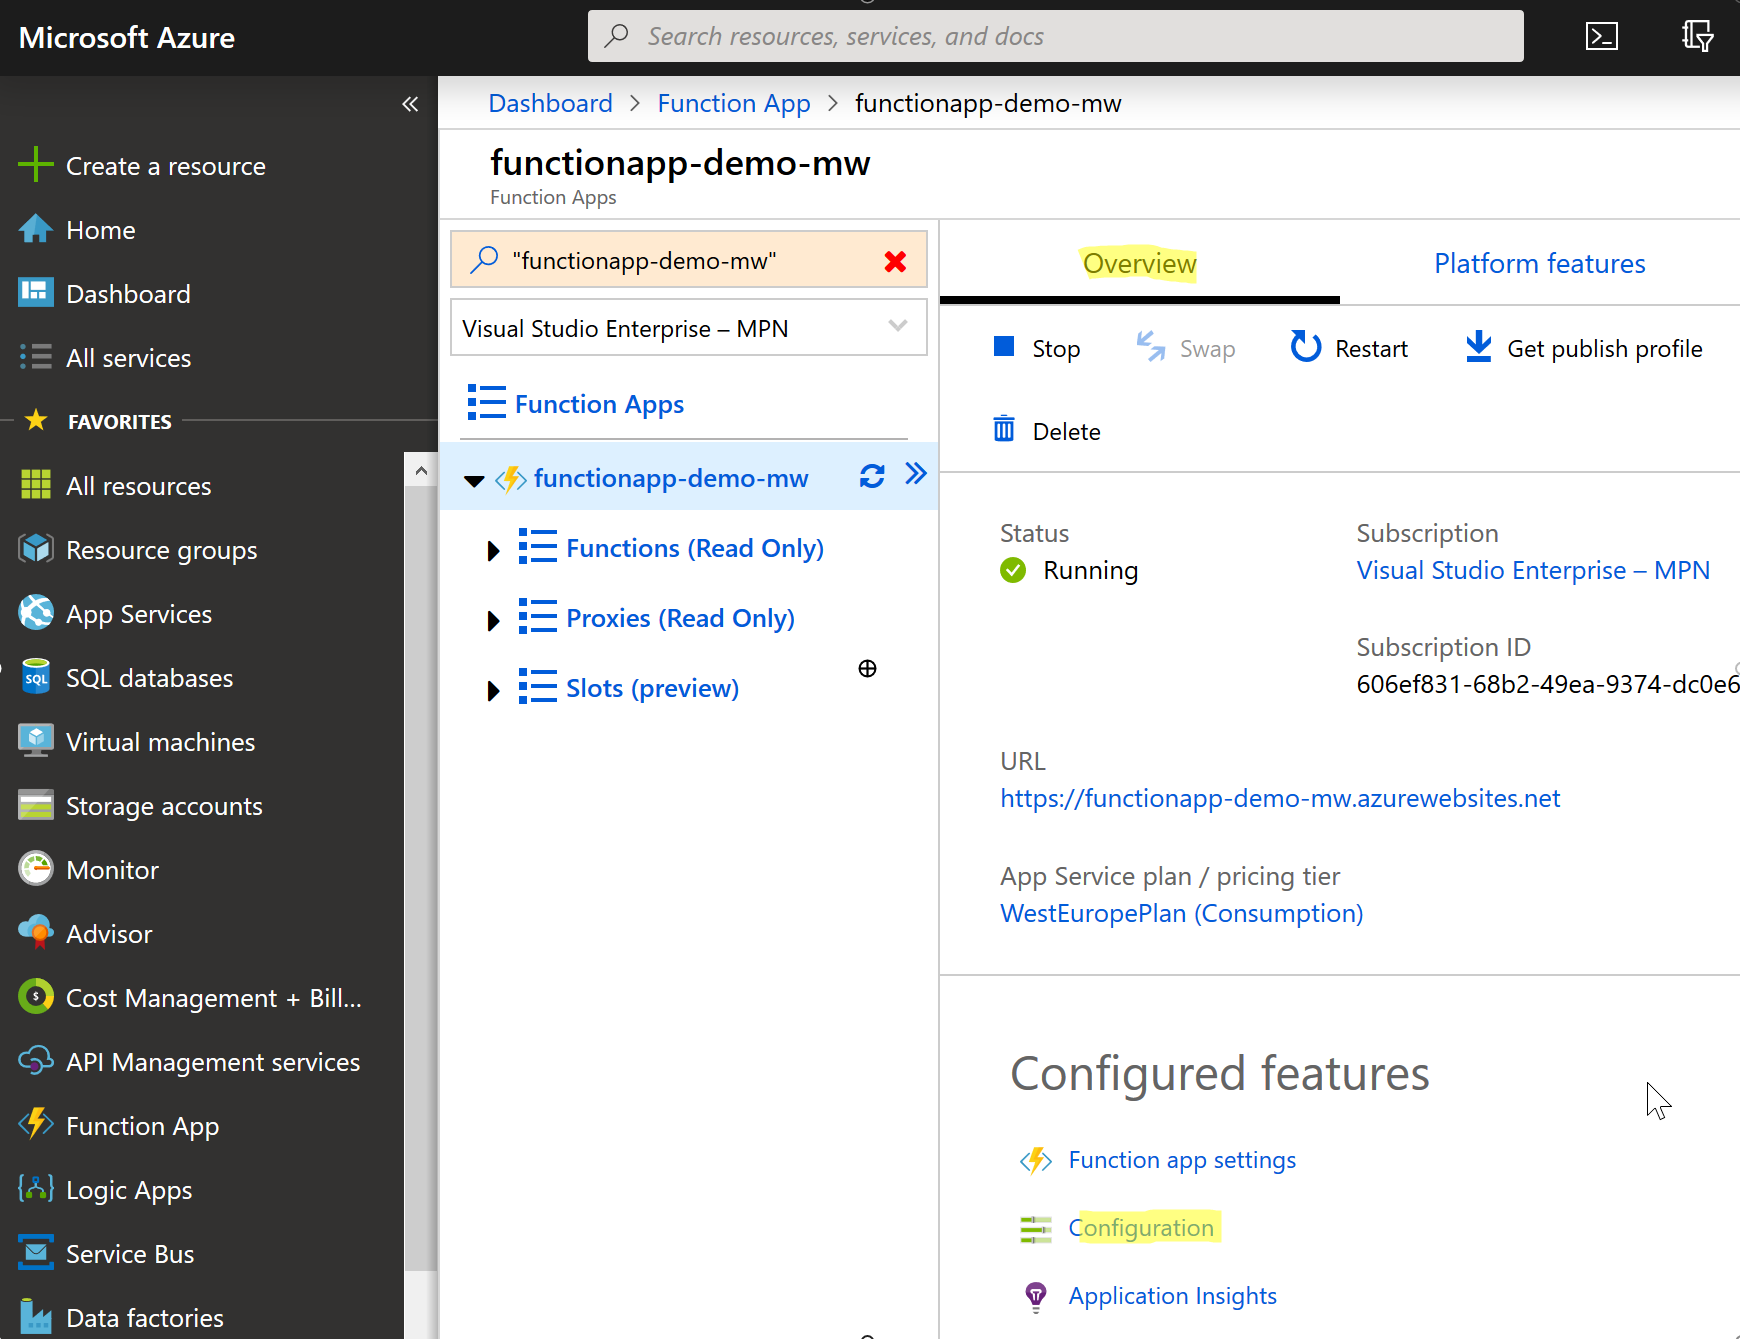Screen dimensions: 1740x1339
Task: Open Storage accounts from the sidebar
Action: [x=164, y=805]
